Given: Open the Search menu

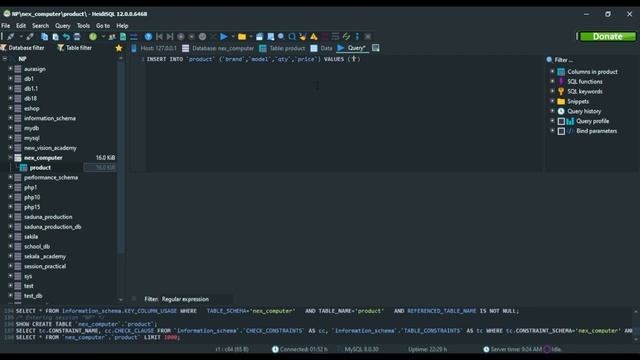Looking at the screenshot, I should 40,26.
